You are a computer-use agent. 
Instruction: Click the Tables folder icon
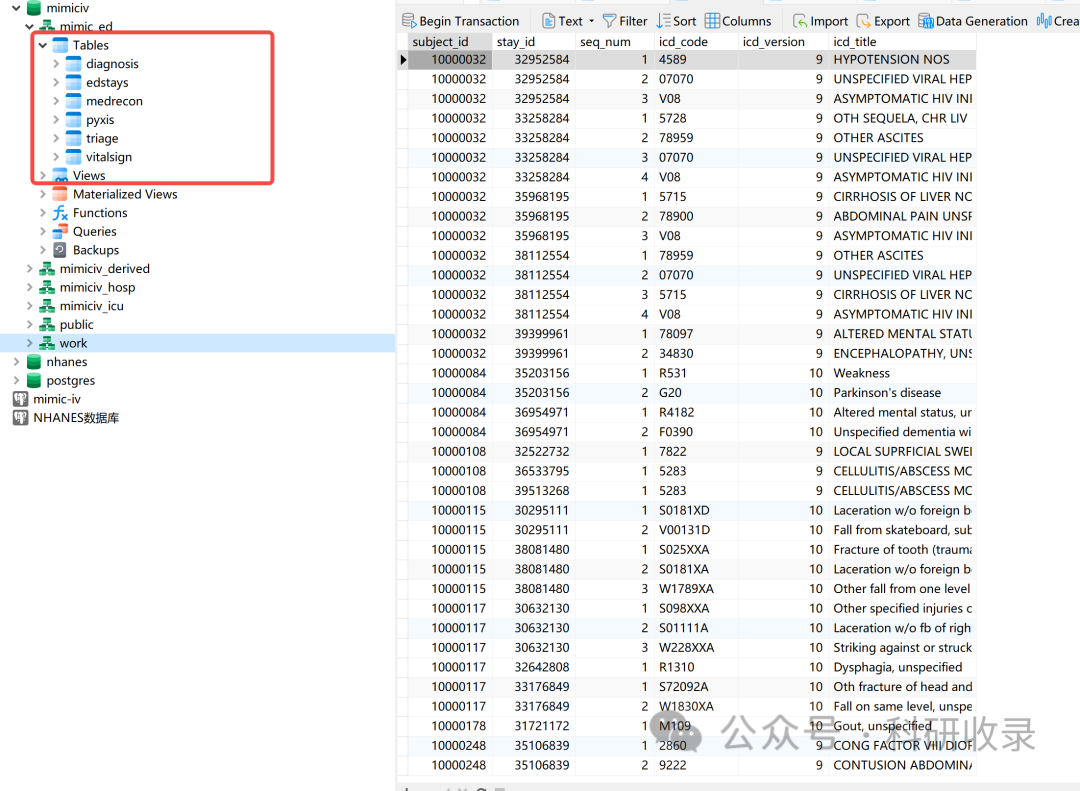60,45
